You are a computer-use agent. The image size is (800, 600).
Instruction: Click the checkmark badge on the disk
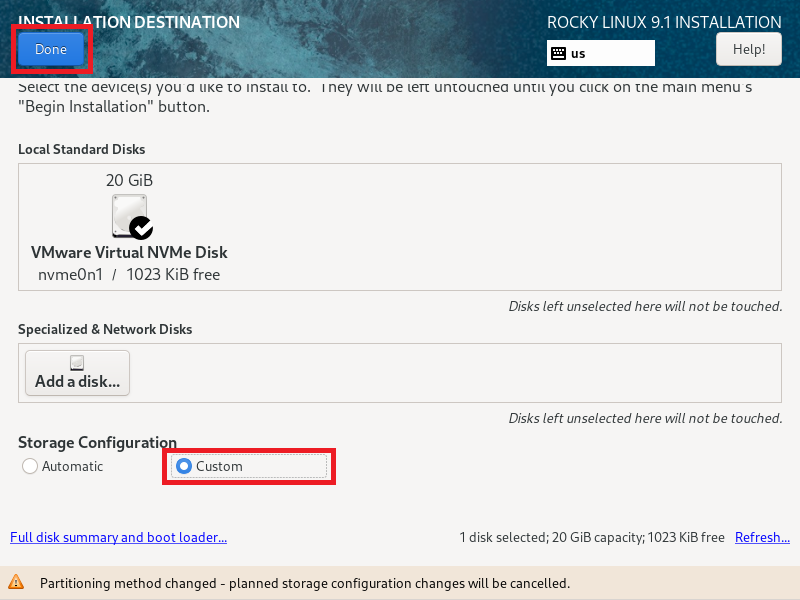point(141,228)
